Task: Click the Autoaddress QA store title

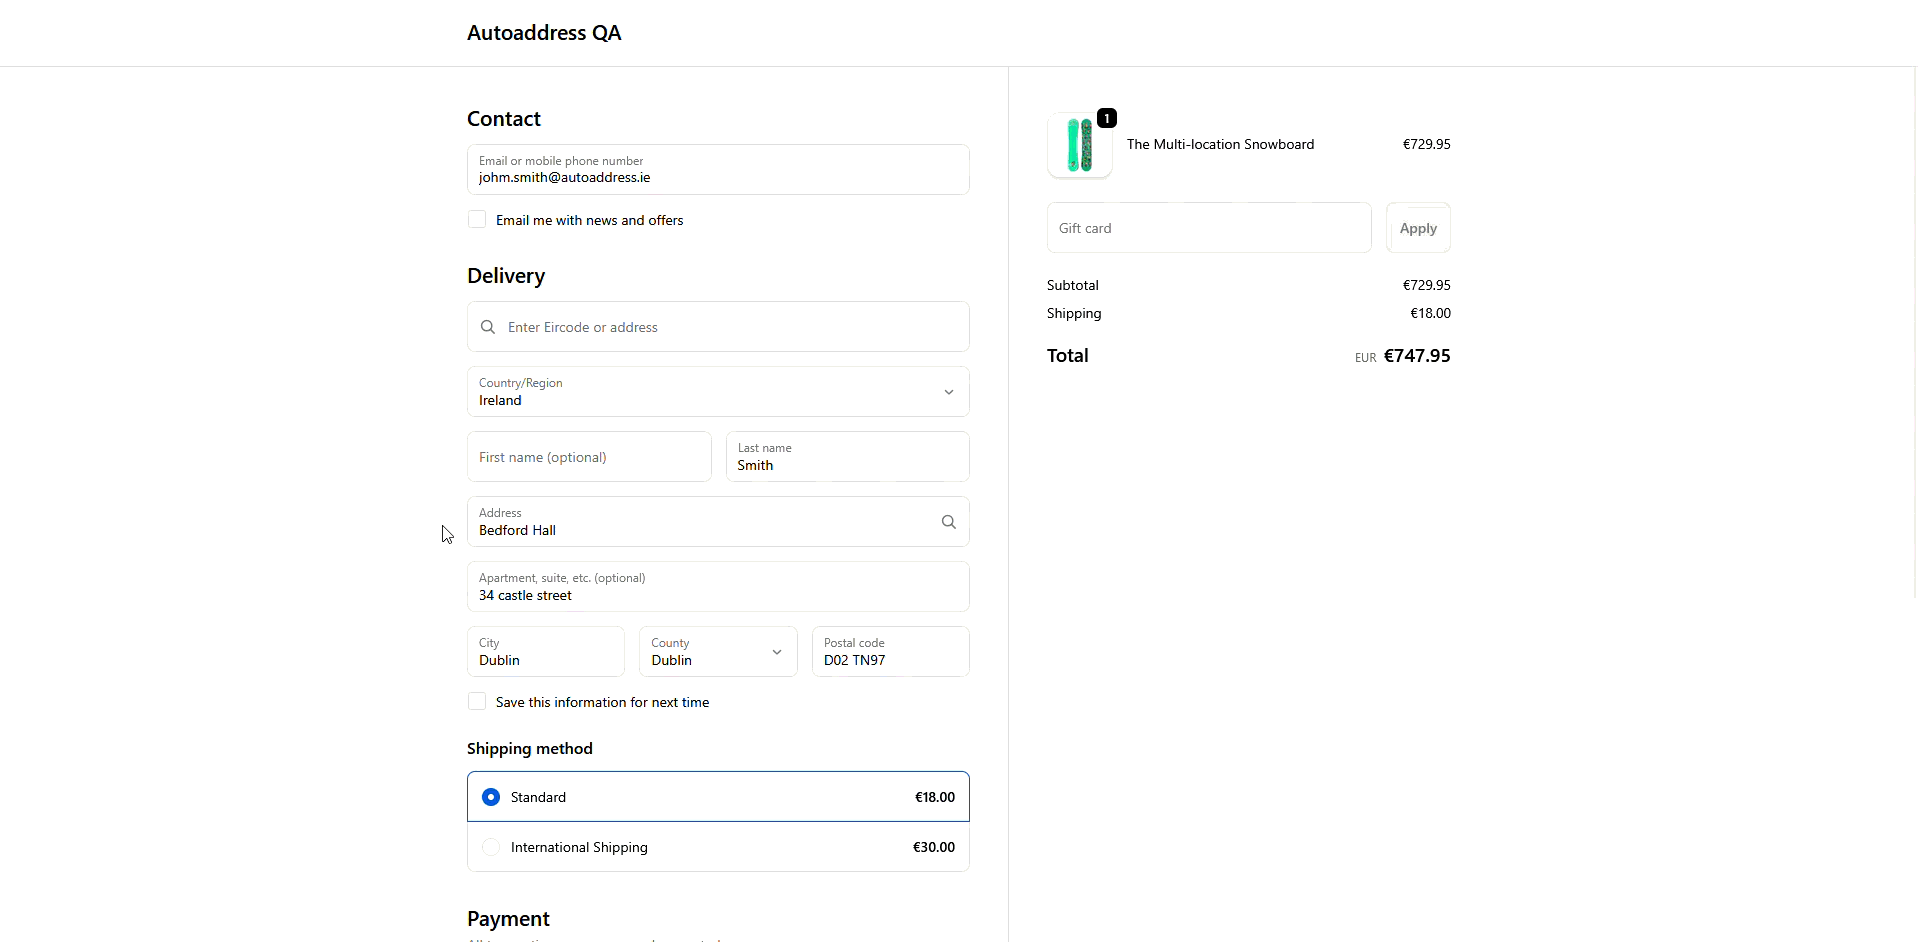Action: (x=543, y=33)
